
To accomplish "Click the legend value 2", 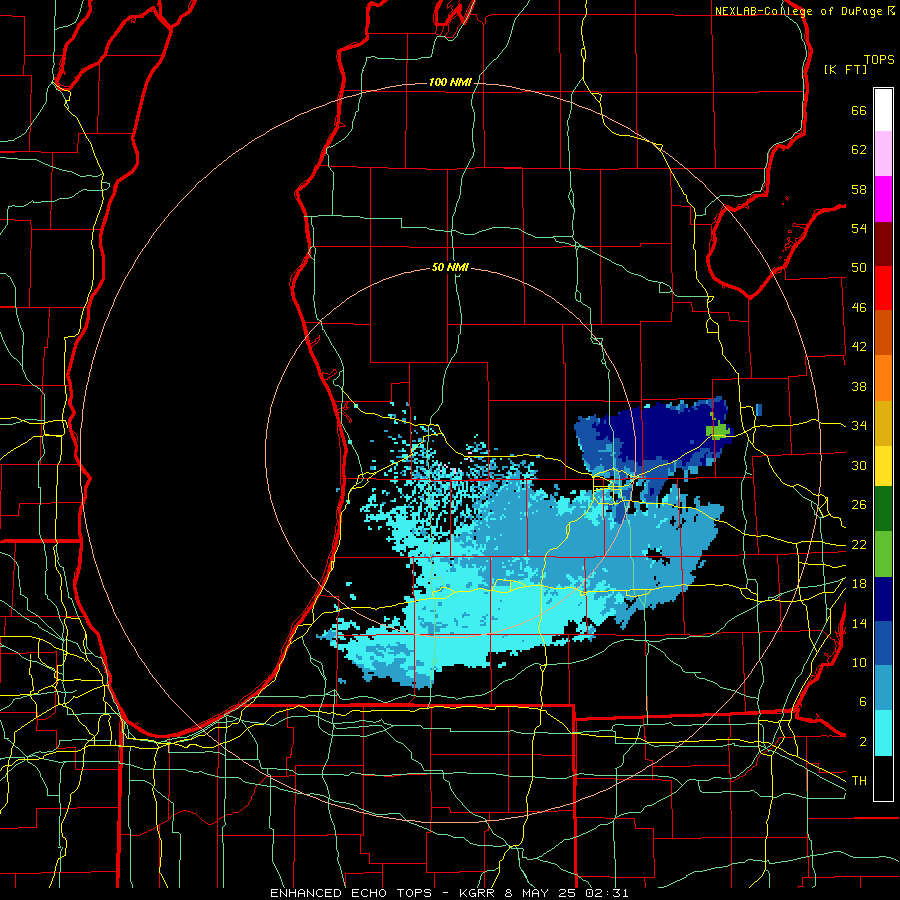I will [x=862, y=742].
